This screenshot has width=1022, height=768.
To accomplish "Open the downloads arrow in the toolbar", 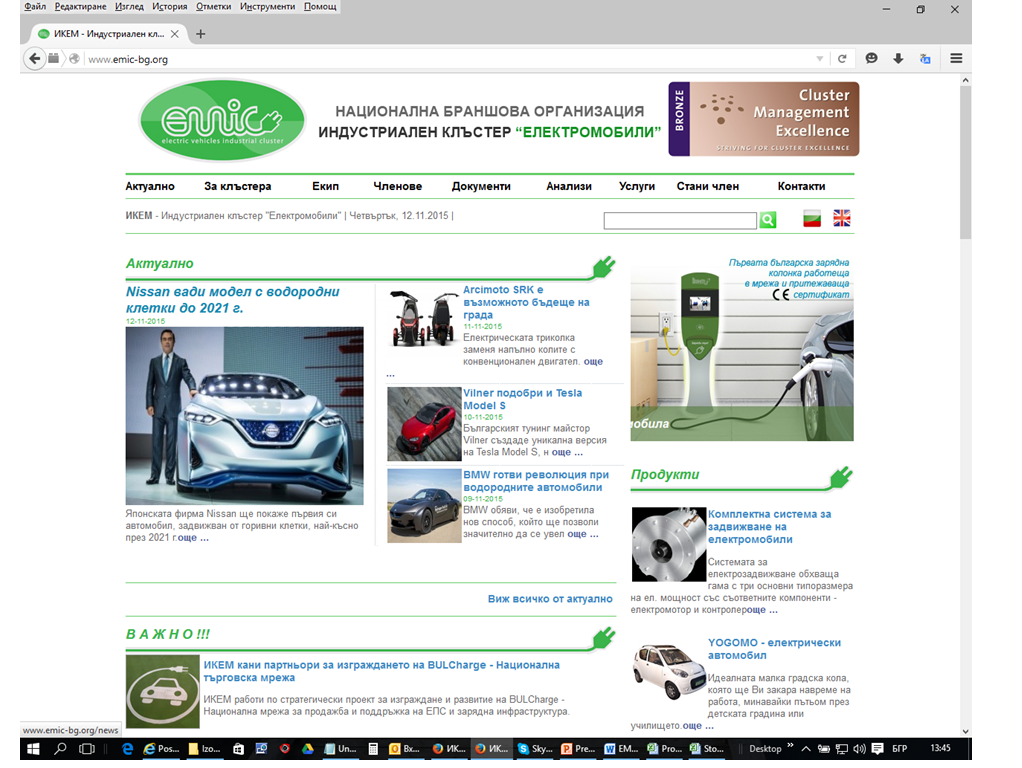I will click(898, 59).
